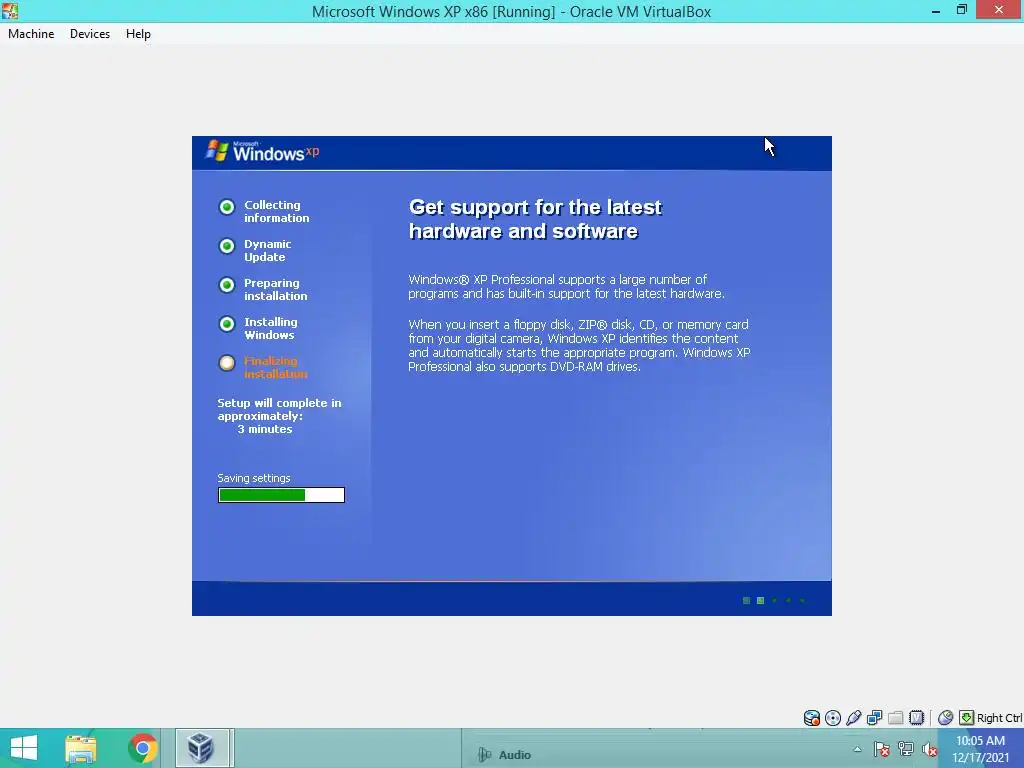Open the clock showing 10:05 AM
1024x768 pixels.
(x=980, y=749)
